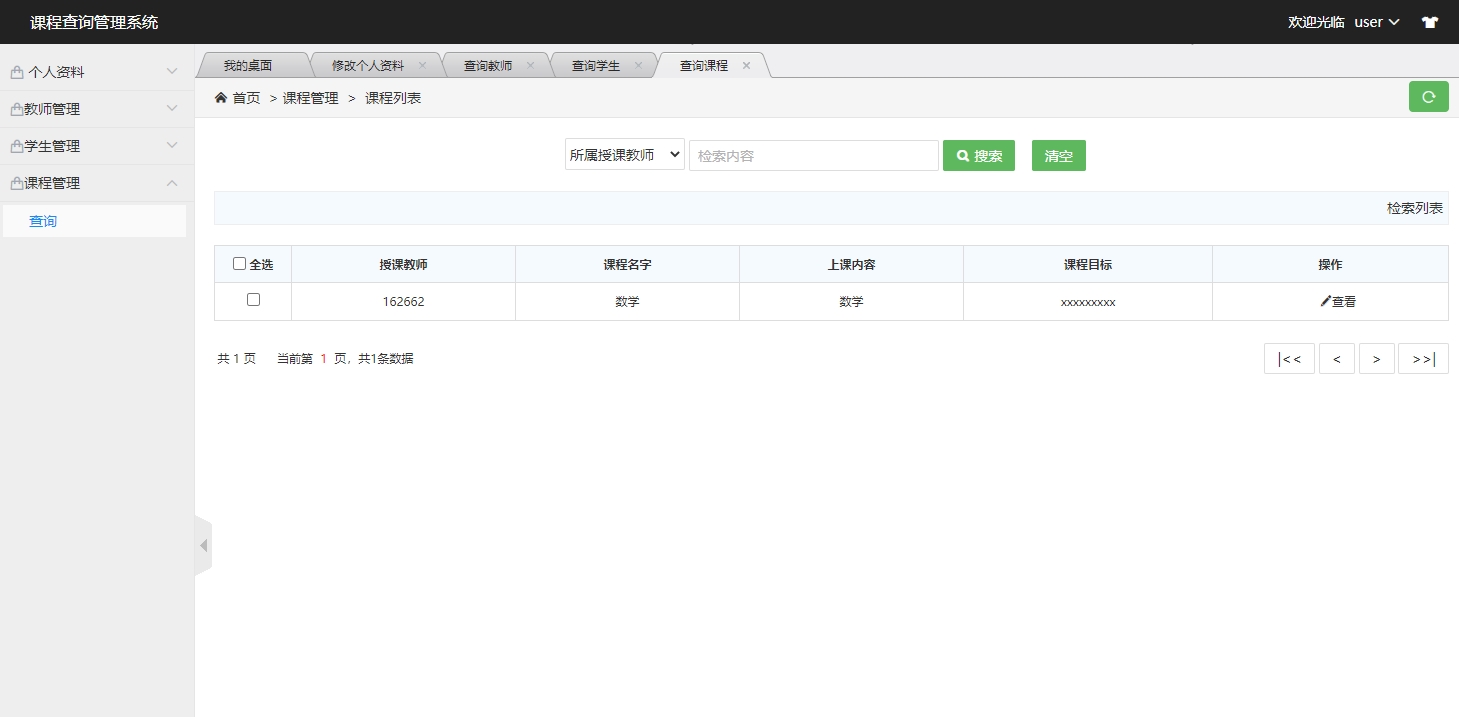The width and height of the screenshot is (1459, 717).
Task: Click the home icon in the breadcrumb
Action: coord(220,97)
